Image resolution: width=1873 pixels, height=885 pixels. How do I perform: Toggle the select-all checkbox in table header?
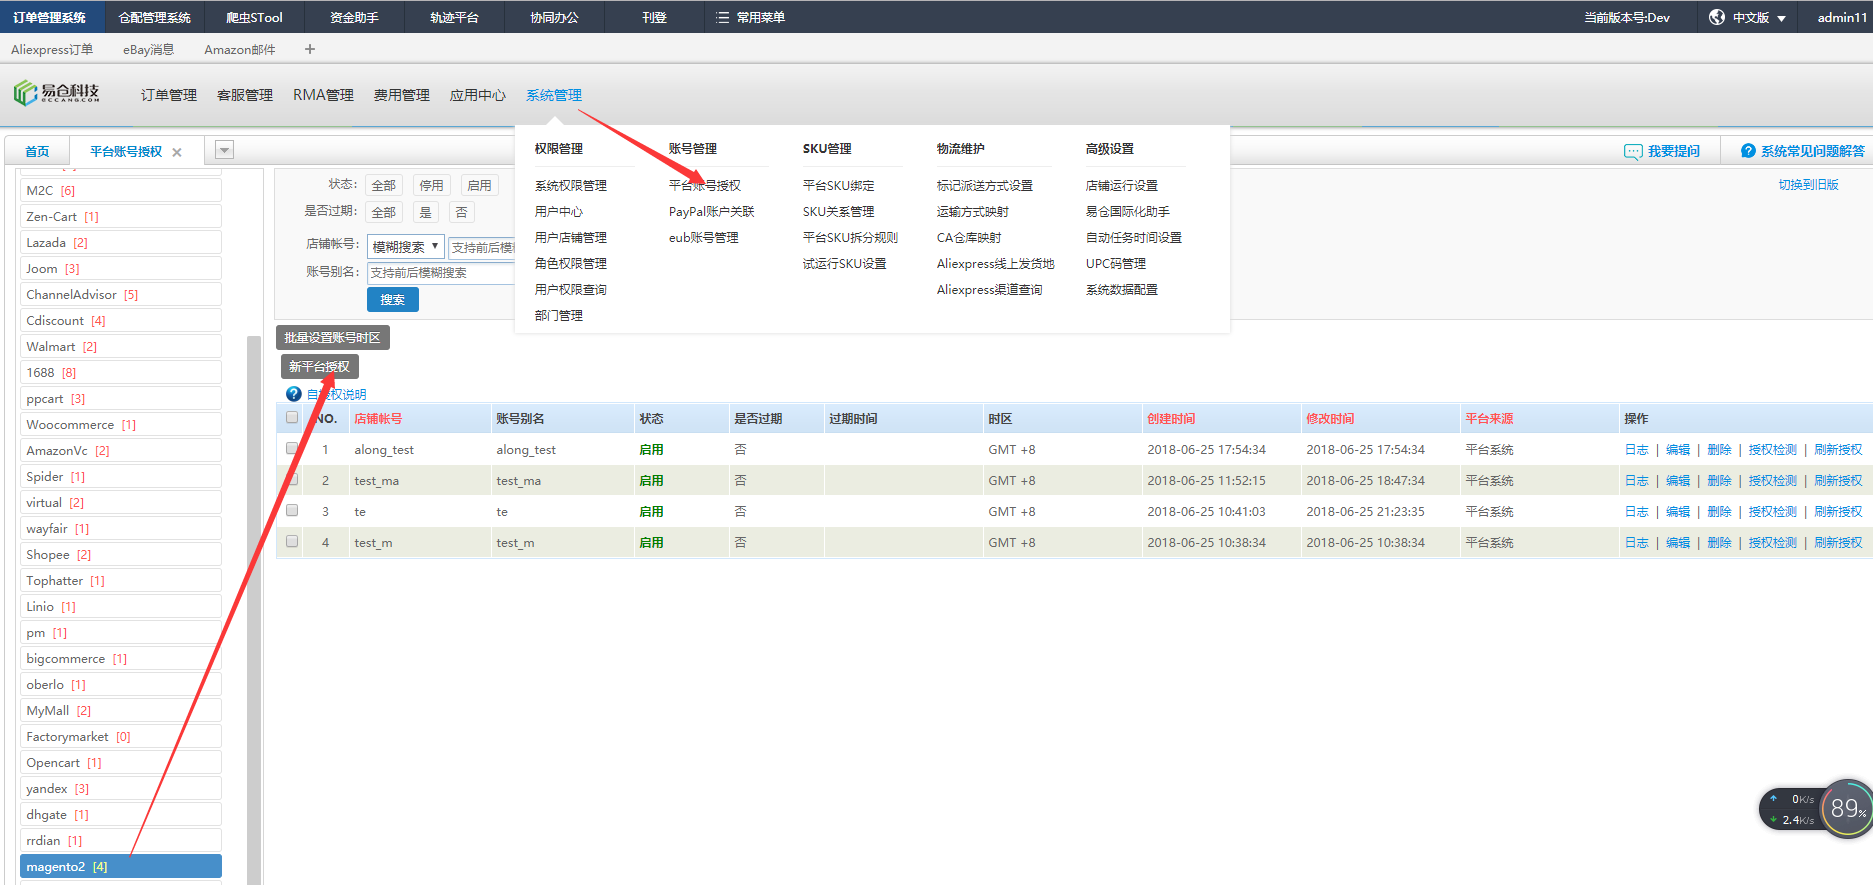point(292,418)
